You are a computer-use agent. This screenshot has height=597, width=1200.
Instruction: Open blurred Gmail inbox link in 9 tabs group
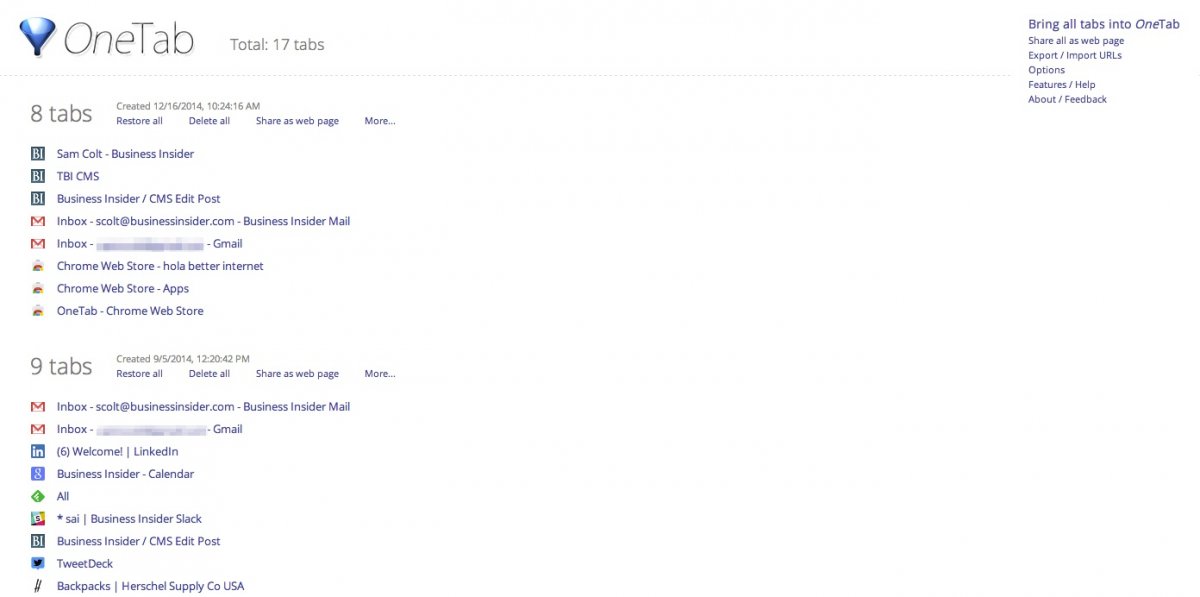click(x=149, y=429)
